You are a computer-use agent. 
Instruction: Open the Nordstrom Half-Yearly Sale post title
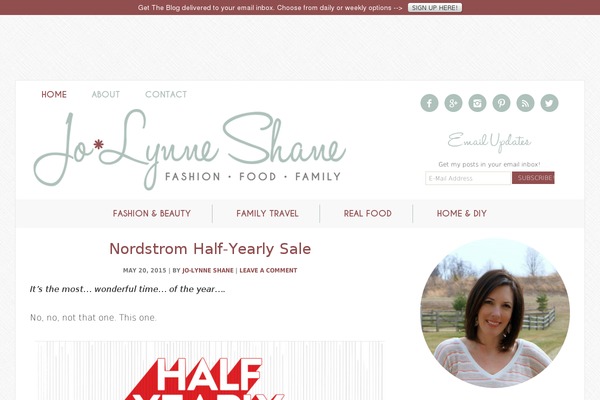pyautogui.click(x=210, y=249)
